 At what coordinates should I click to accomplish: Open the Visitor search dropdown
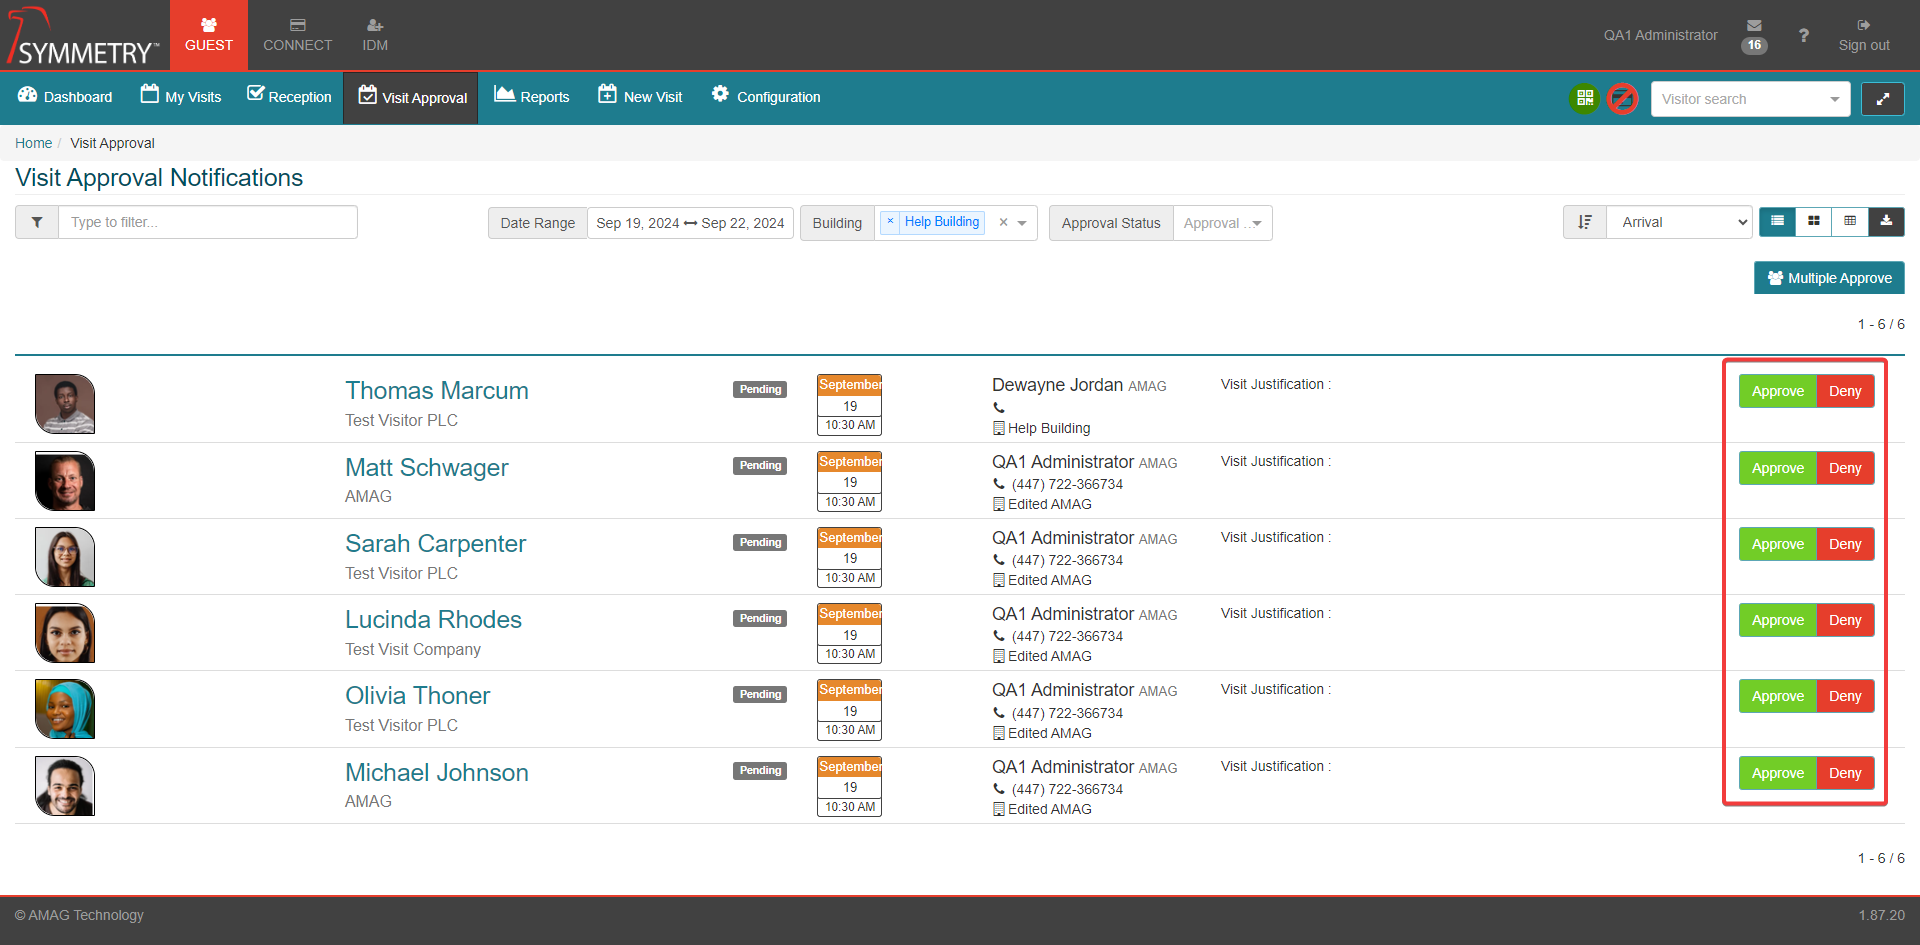click(1750, 99)
